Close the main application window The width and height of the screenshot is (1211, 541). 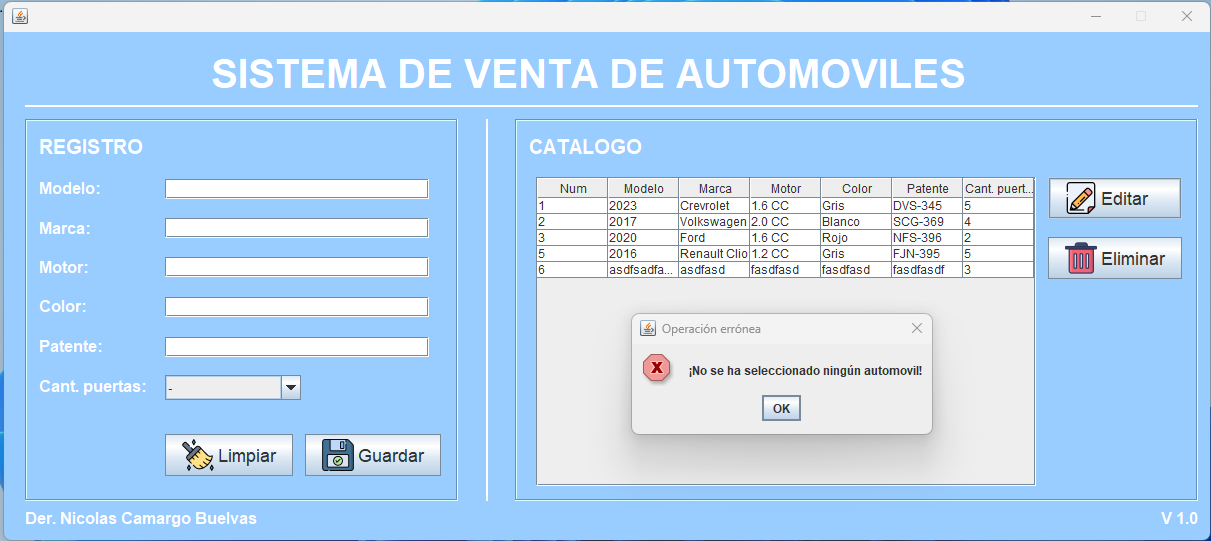coord(1187,16)
